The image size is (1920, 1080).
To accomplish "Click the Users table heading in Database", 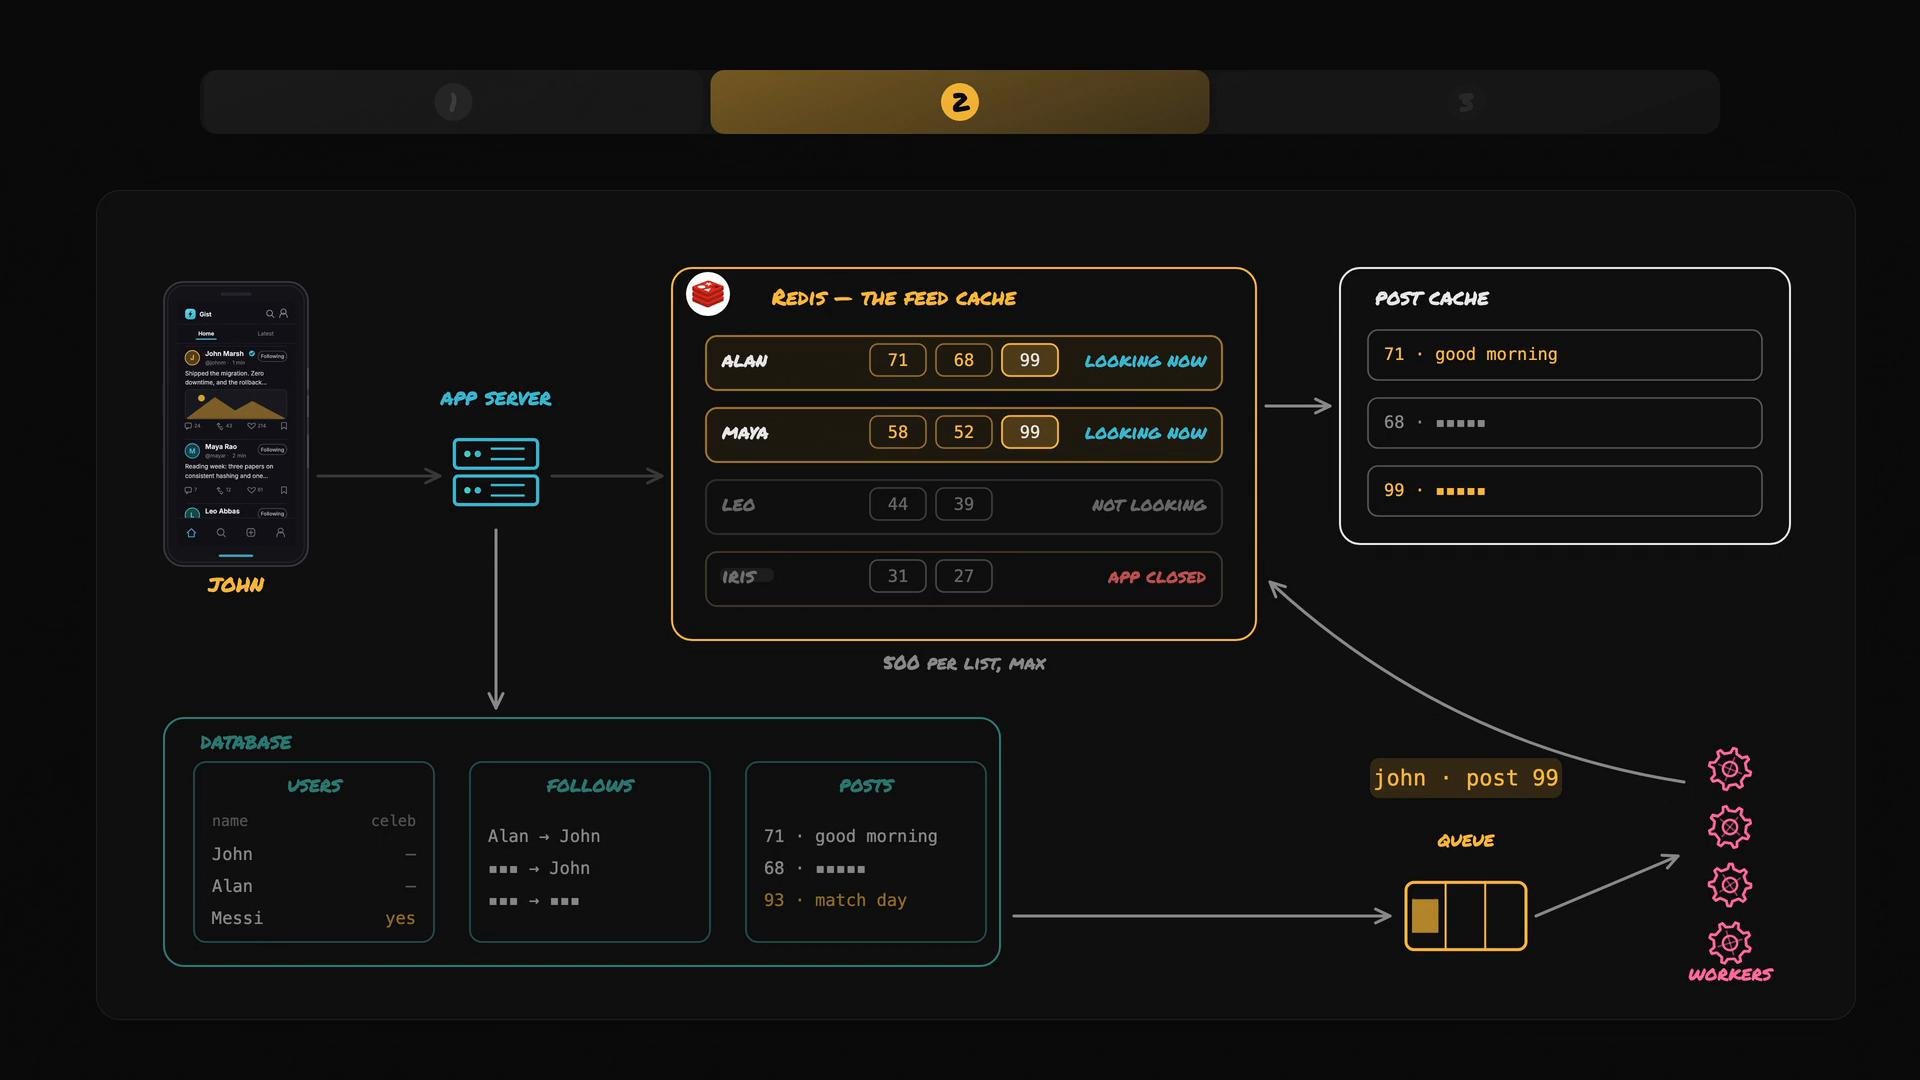I will (314, 786).
